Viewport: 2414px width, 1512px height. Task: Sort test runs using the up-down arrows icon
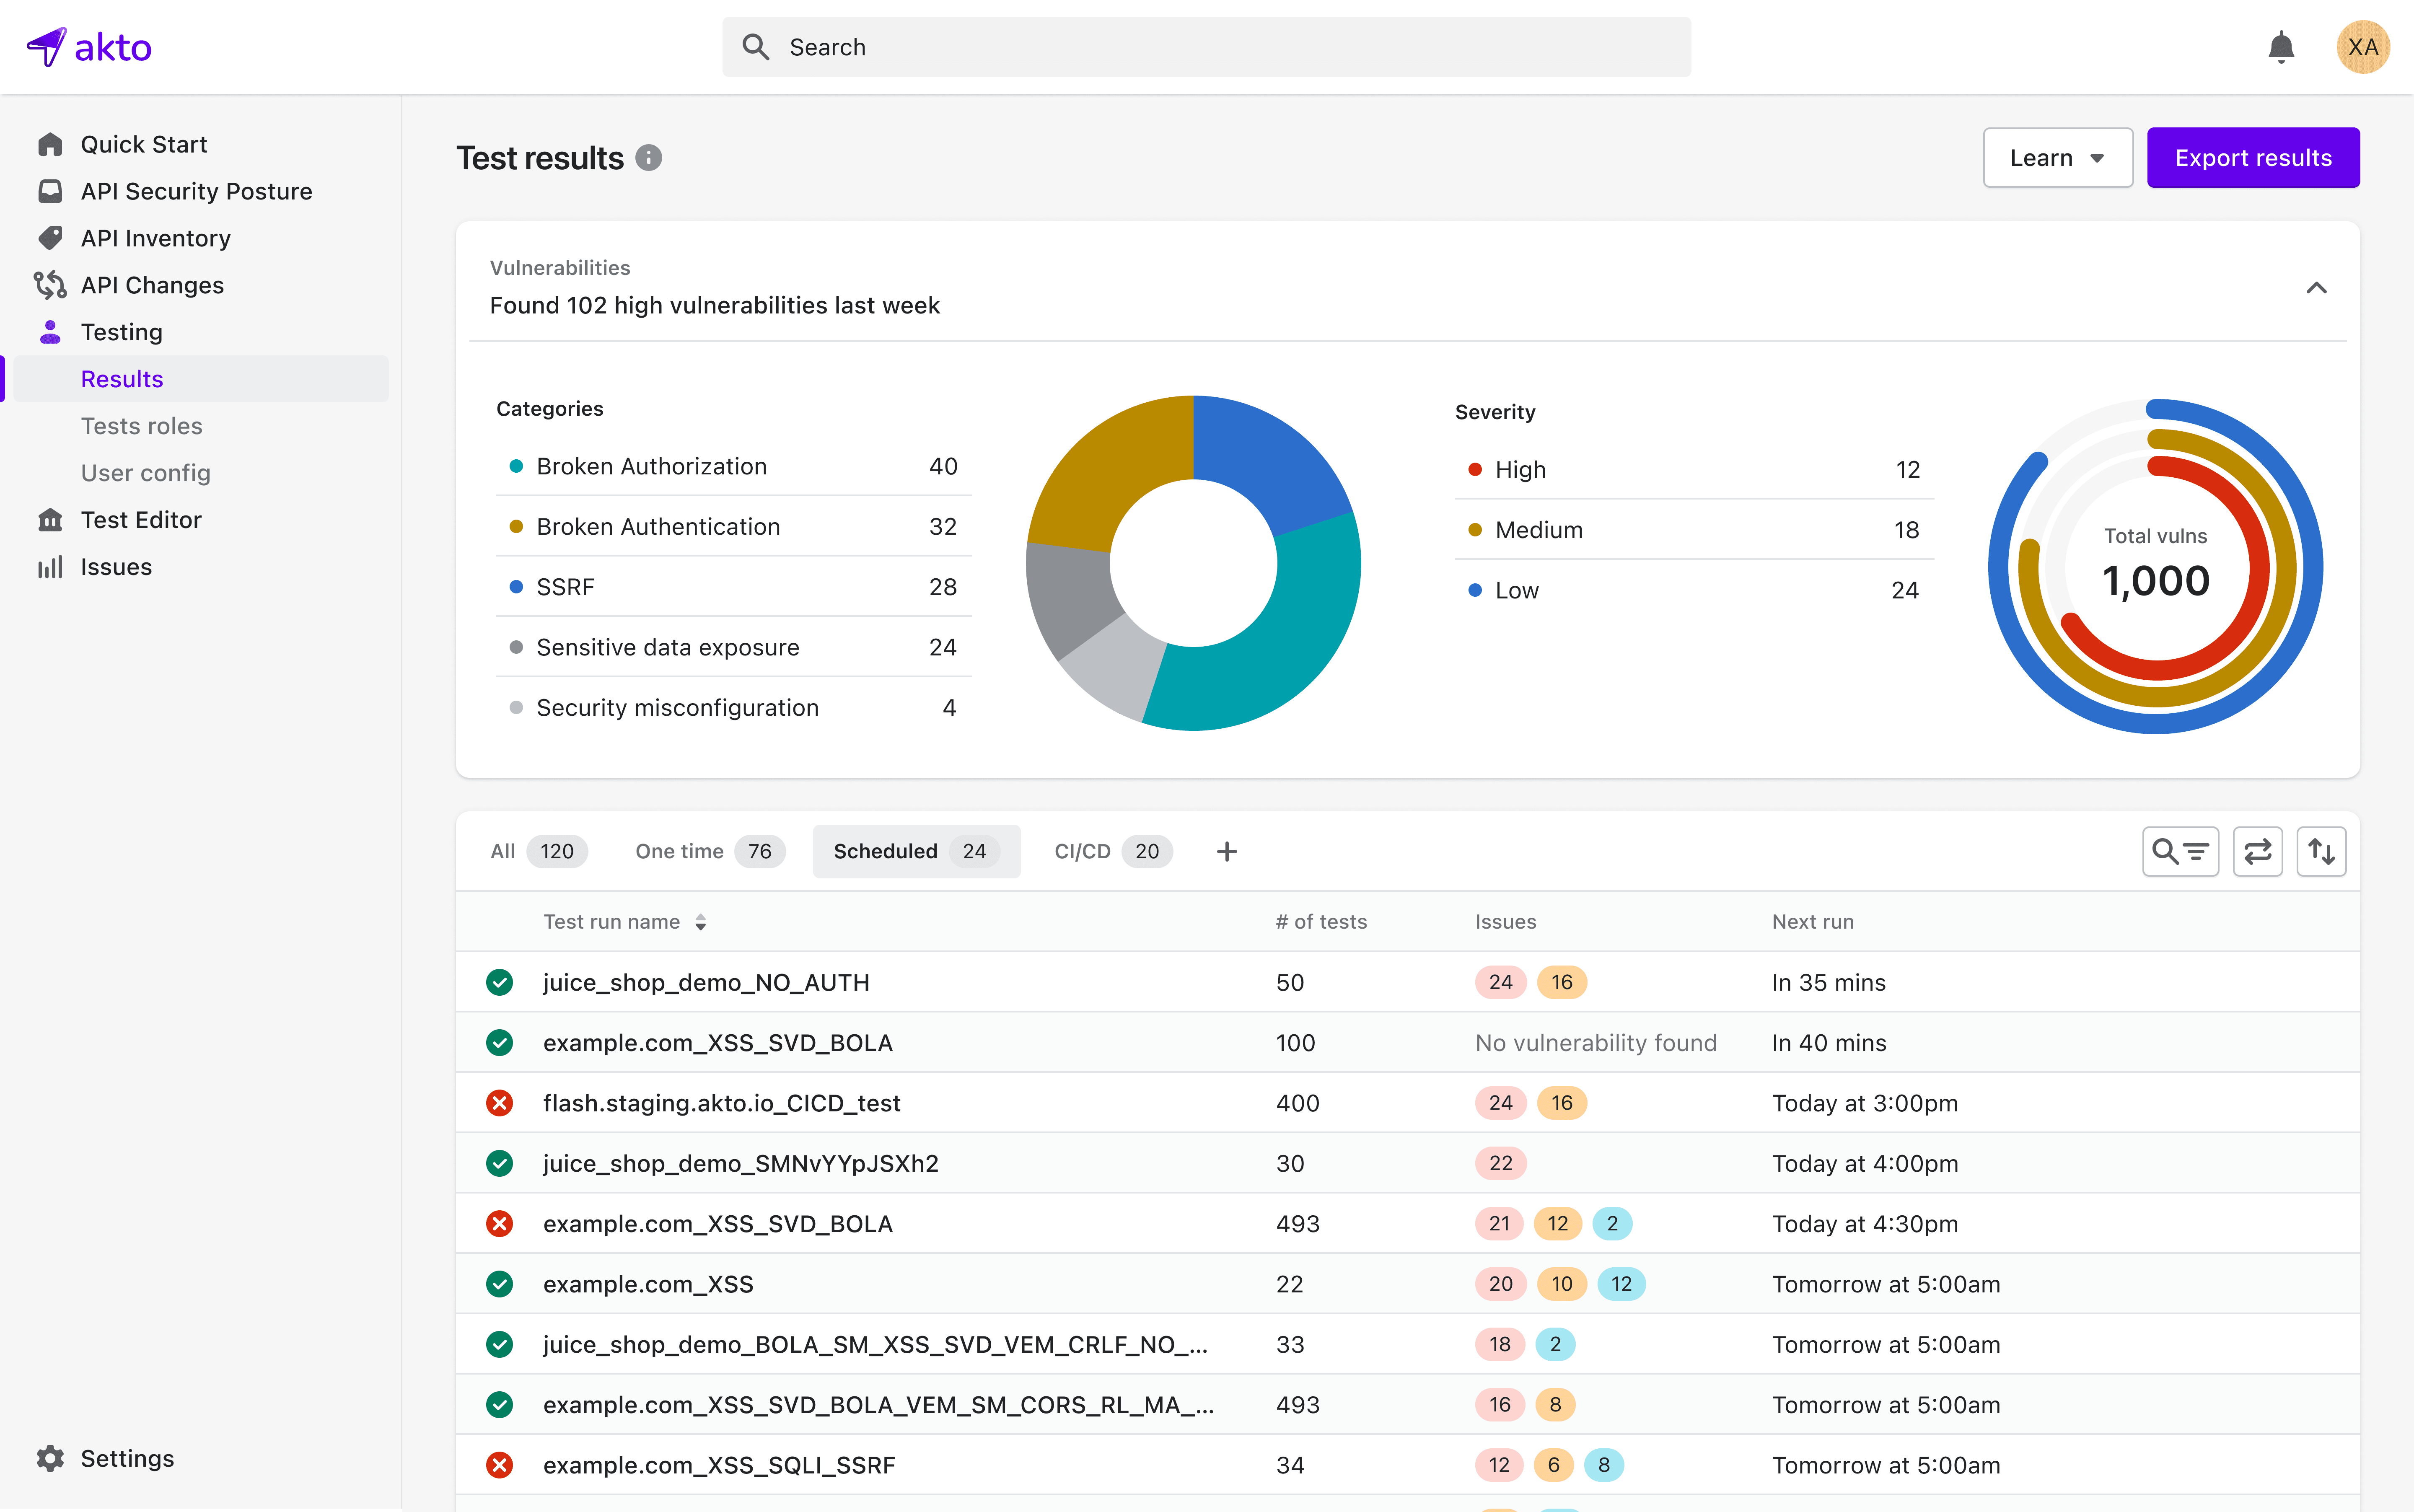coord(2322,851)
